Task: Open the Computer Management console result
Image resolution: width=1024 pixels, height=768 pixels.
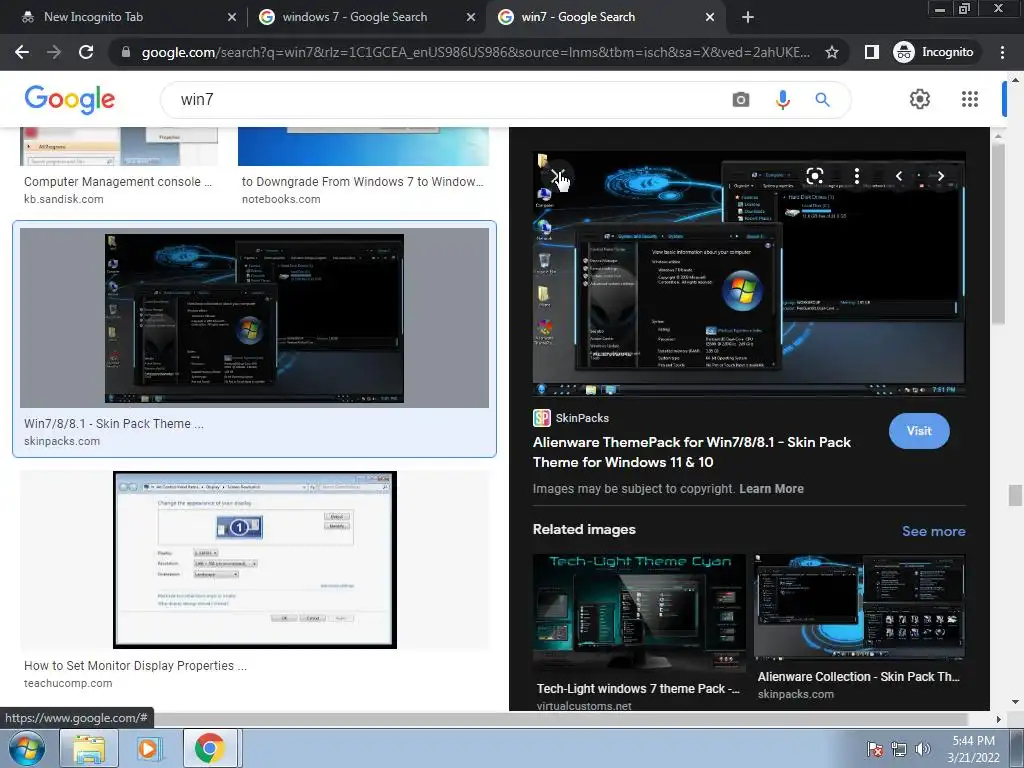Action: click(118, 182)
